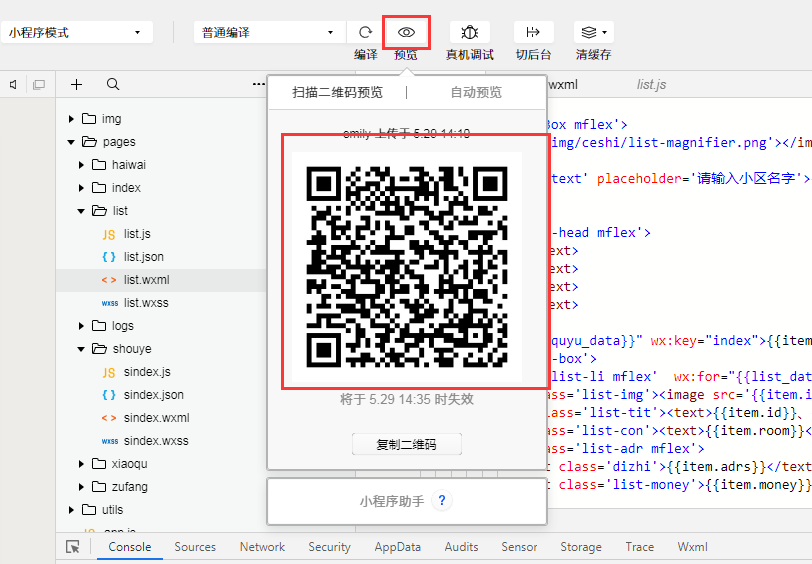Screen dimensions: 812x564
Task: Open the 小程序模式 mode dropdown
Action: [77, 32]
